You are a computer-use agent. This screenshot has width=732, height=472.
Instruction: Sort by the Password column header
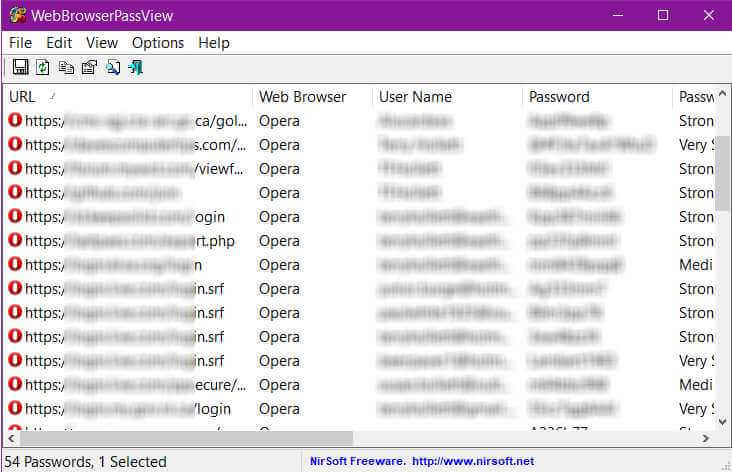[598, 97]
